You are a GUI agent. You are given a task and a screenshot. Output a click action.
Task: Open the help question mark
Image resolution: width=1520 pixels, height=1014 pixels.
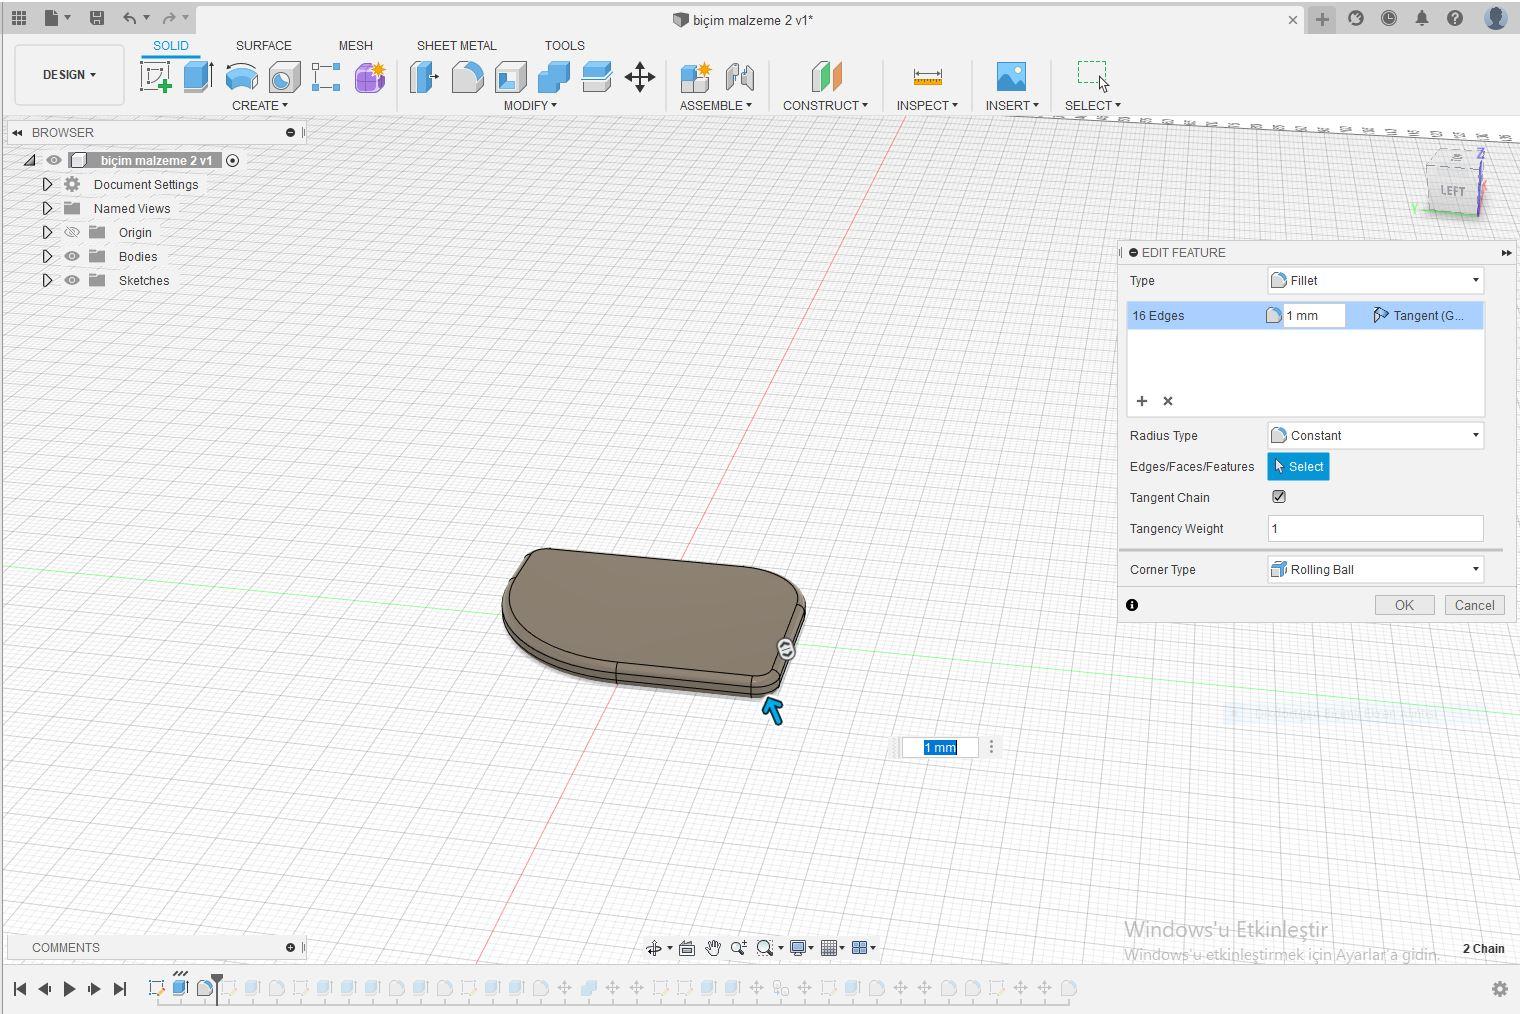click(x=1455, y=18)
